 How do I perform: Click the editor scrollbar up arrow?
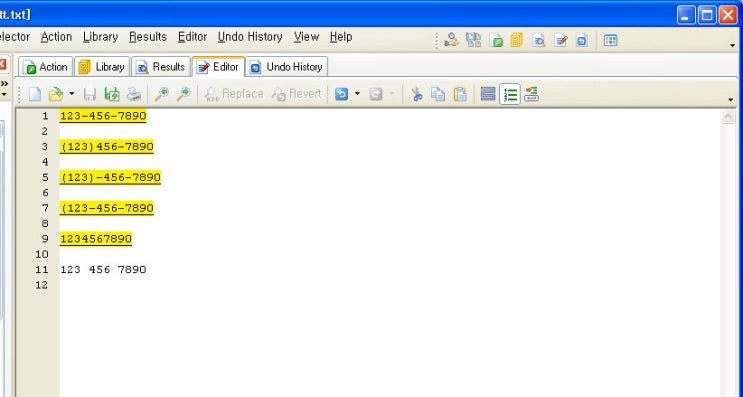point(728,117)
